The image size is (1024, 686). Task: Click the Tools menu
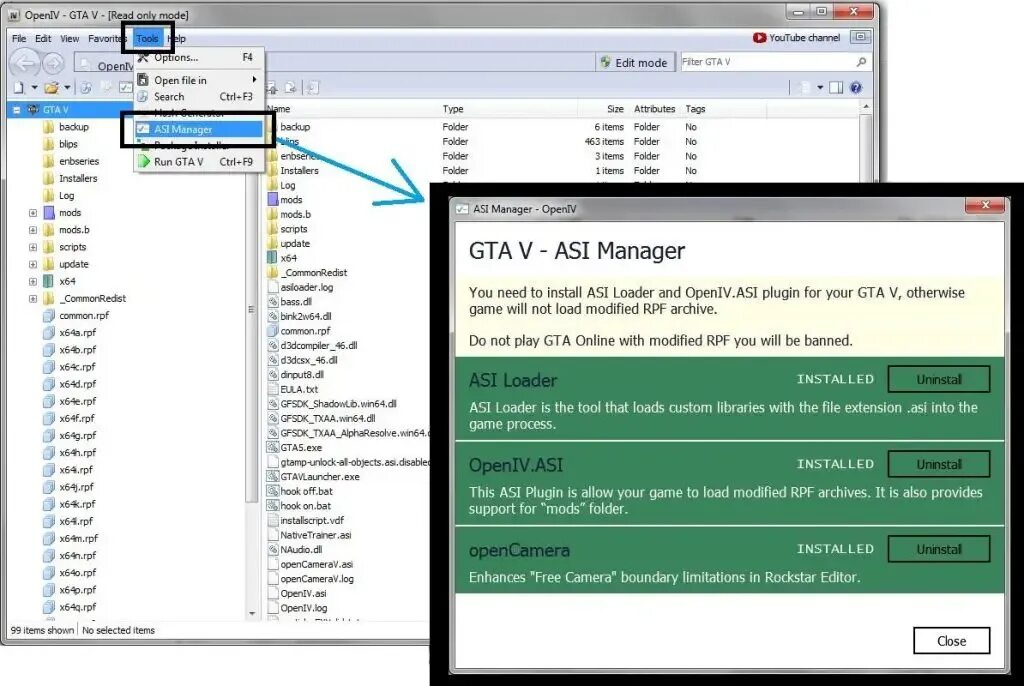point(147,39)
